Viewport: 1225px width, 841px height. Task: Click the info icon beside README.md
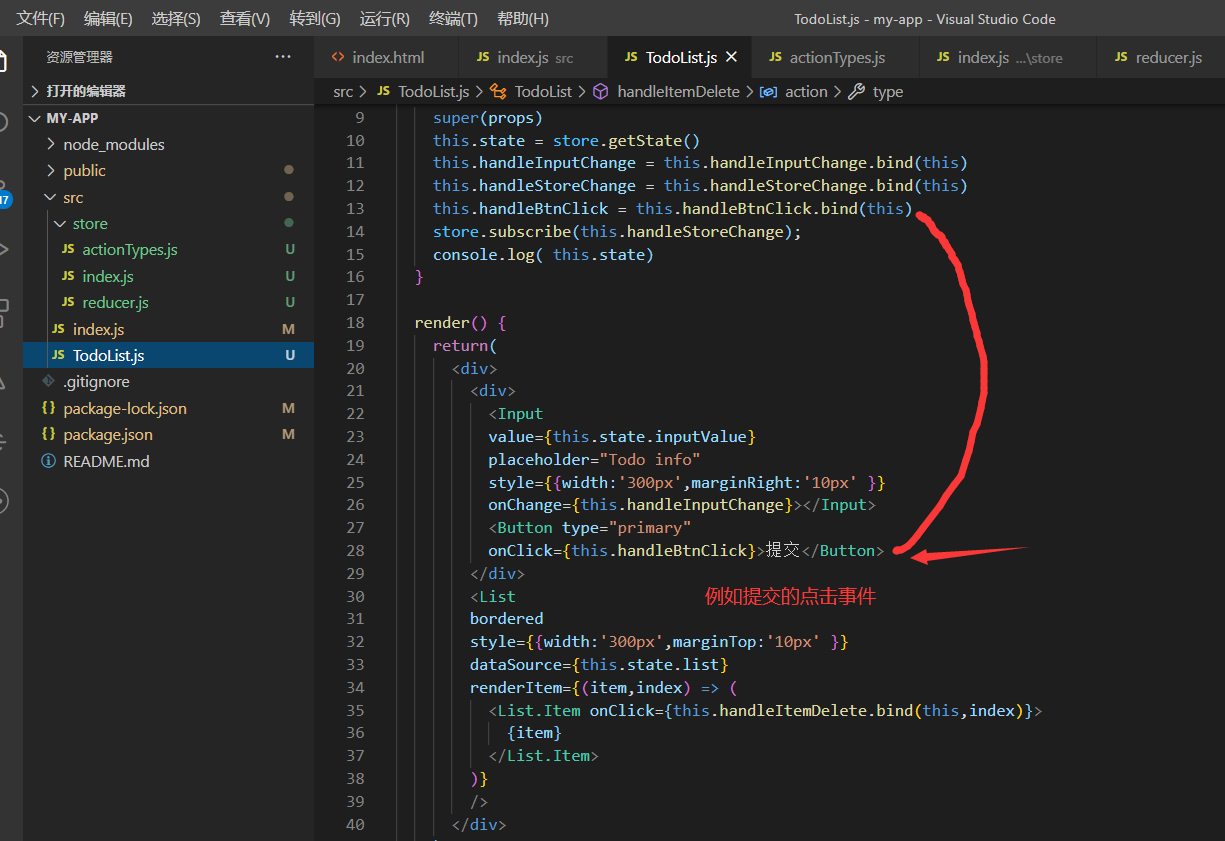click(48, 461)
